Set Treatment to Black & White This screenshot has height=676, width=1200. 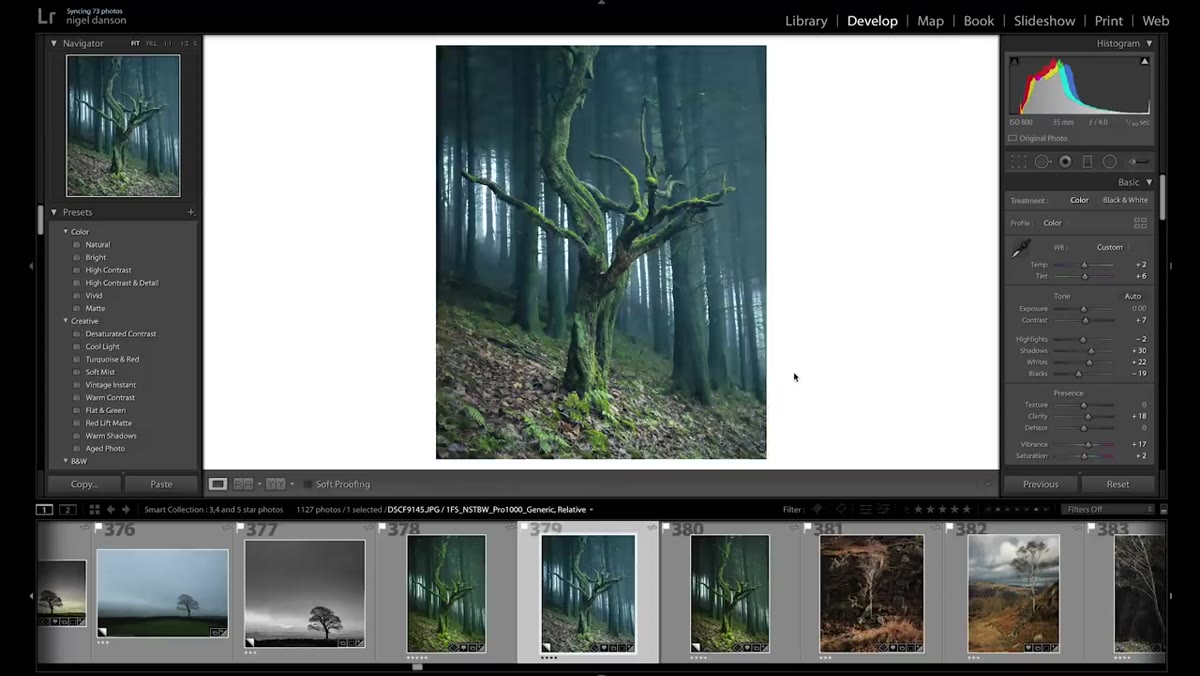(1125, 200)
